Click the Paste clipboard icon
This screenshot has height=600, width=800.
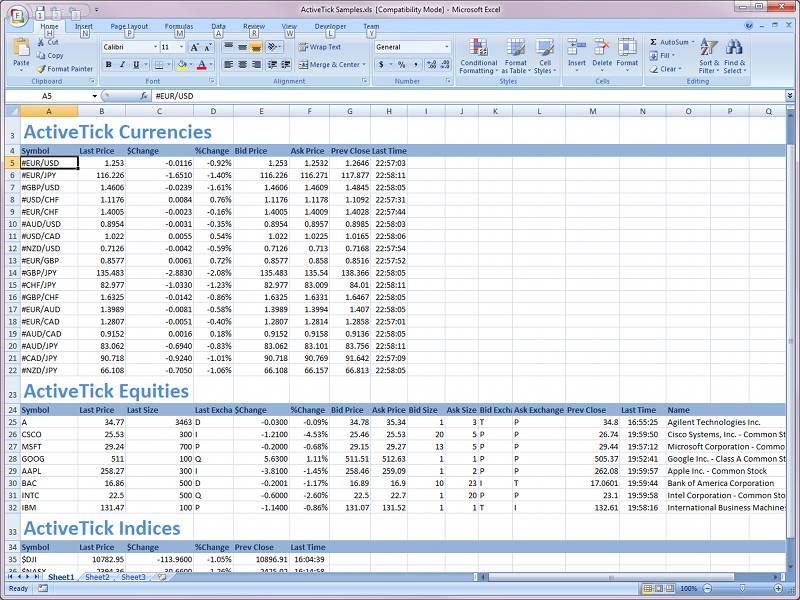[x=21, y=52]
